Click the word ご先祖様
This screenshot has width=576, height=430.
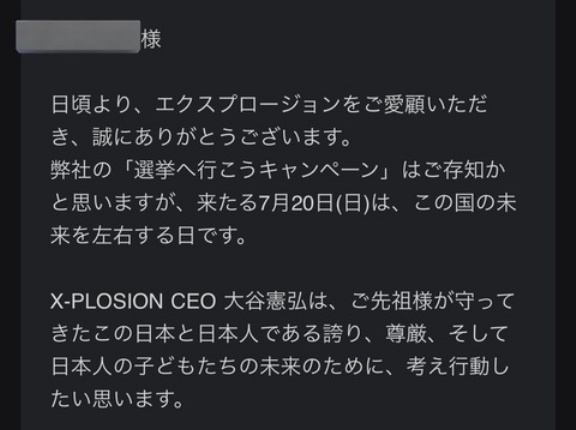pyautogui.click(x=392, y=301)
